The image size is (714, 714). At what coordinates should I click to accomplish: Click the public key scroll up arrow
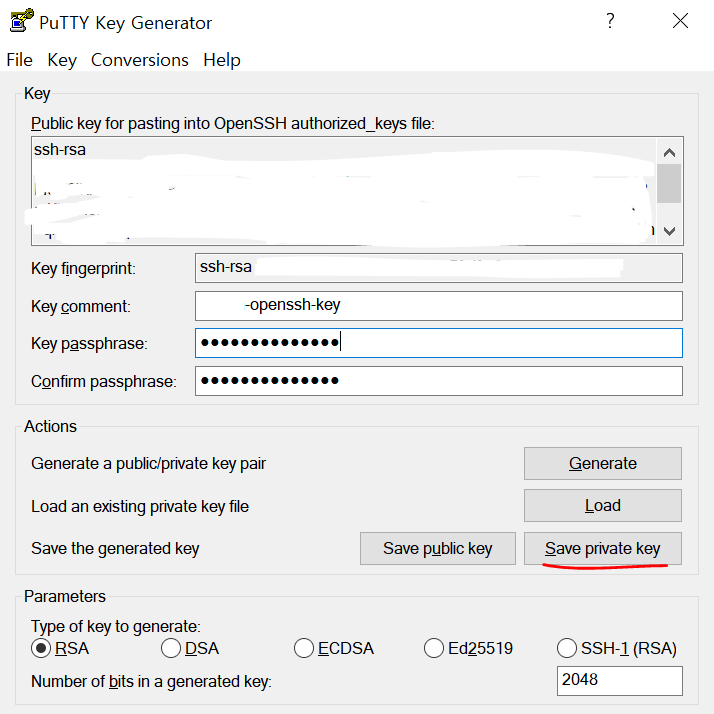pos(669,153)
